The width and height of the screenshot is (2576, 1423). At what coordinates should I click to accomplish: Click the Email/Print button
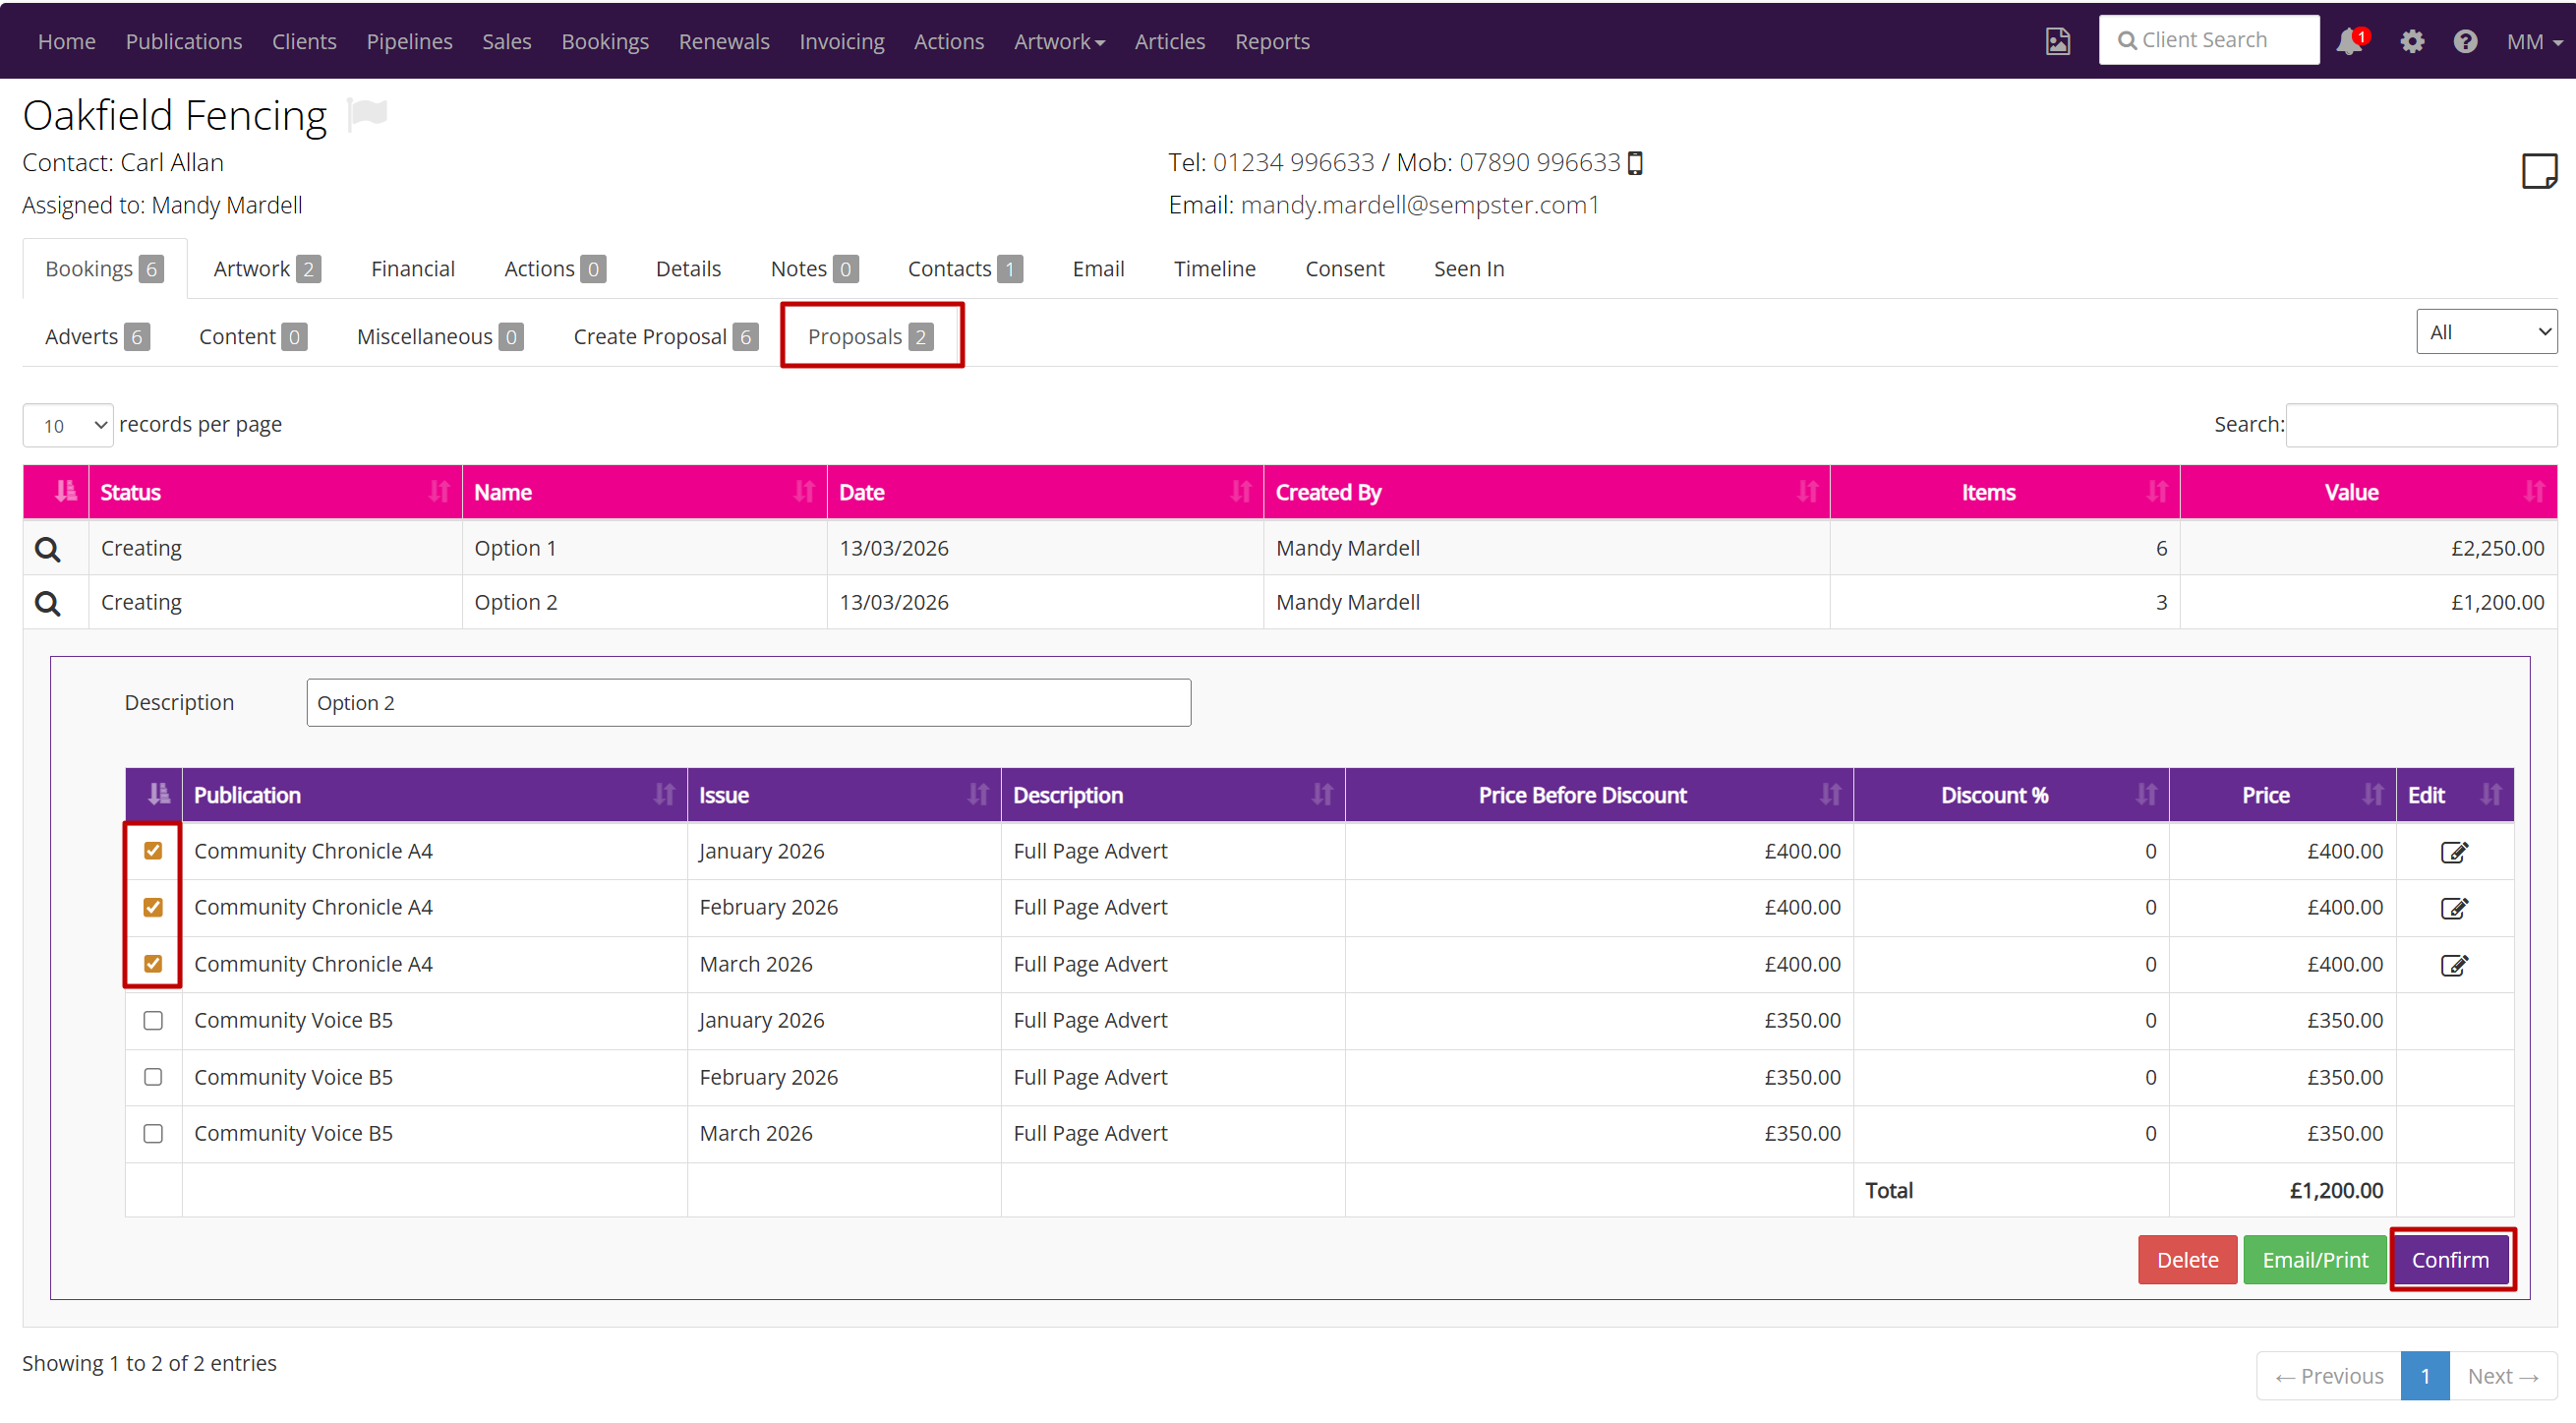2315,1259
